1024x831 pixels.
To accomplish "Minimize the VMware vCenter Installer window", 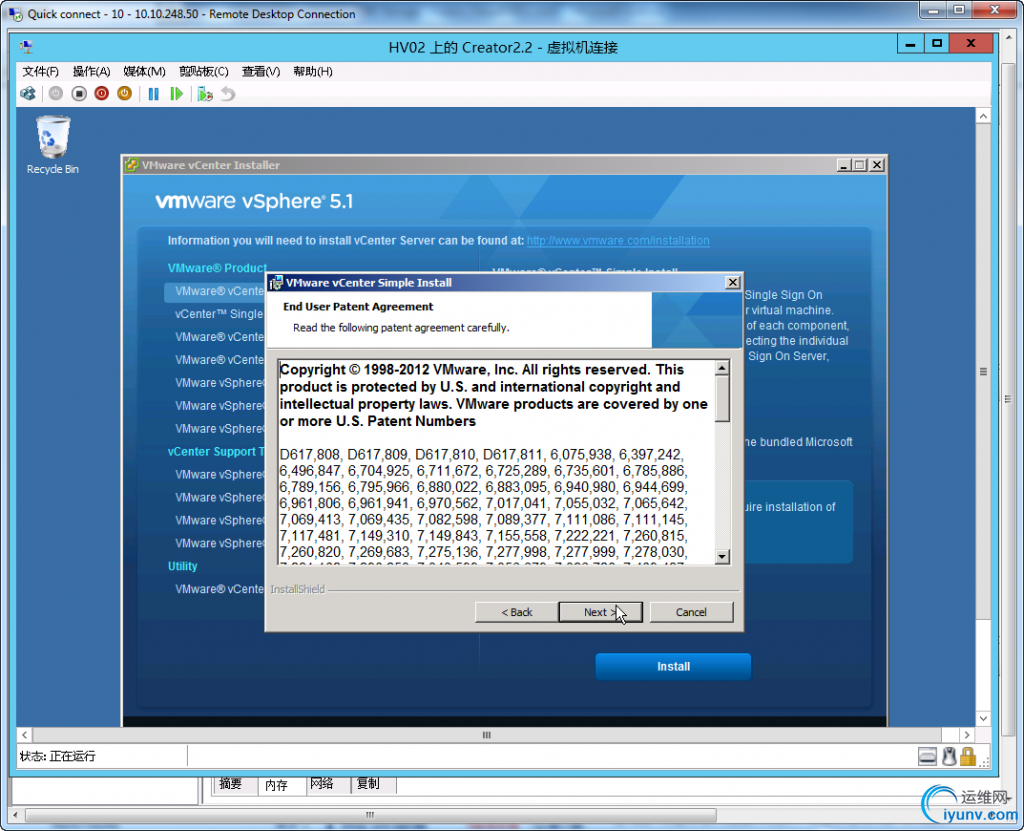I will pyautogui.click(x=843, y=165).
